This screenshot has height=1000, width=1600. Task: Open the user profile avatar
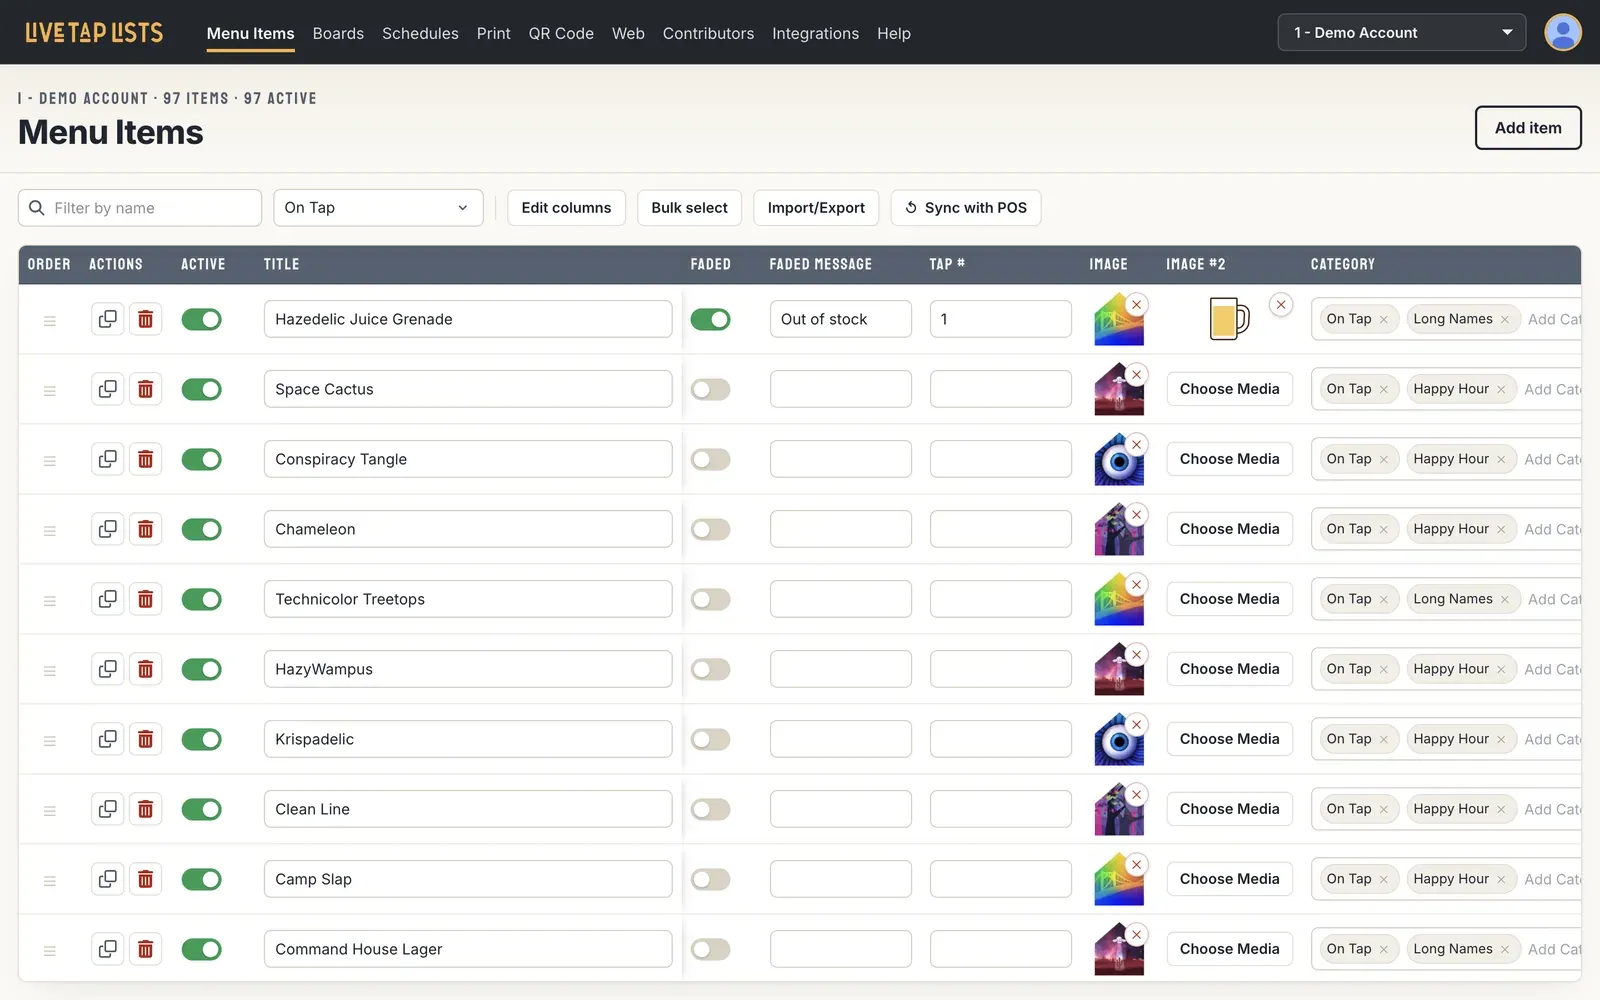click(x=1562, y=32)
